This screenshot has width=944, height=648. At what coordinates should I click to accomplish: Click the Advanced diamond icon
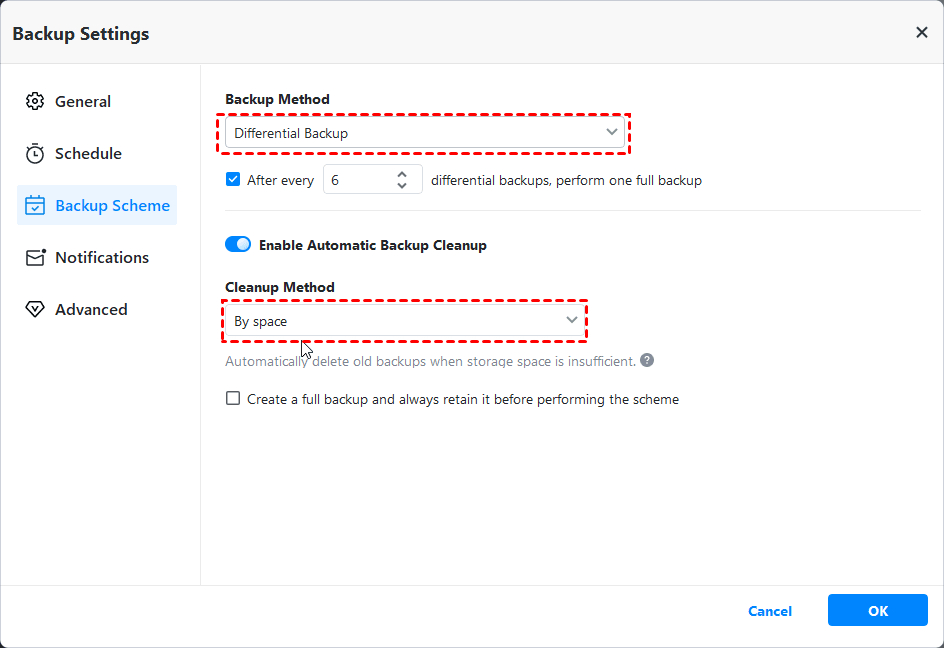[x=35, y=310]
